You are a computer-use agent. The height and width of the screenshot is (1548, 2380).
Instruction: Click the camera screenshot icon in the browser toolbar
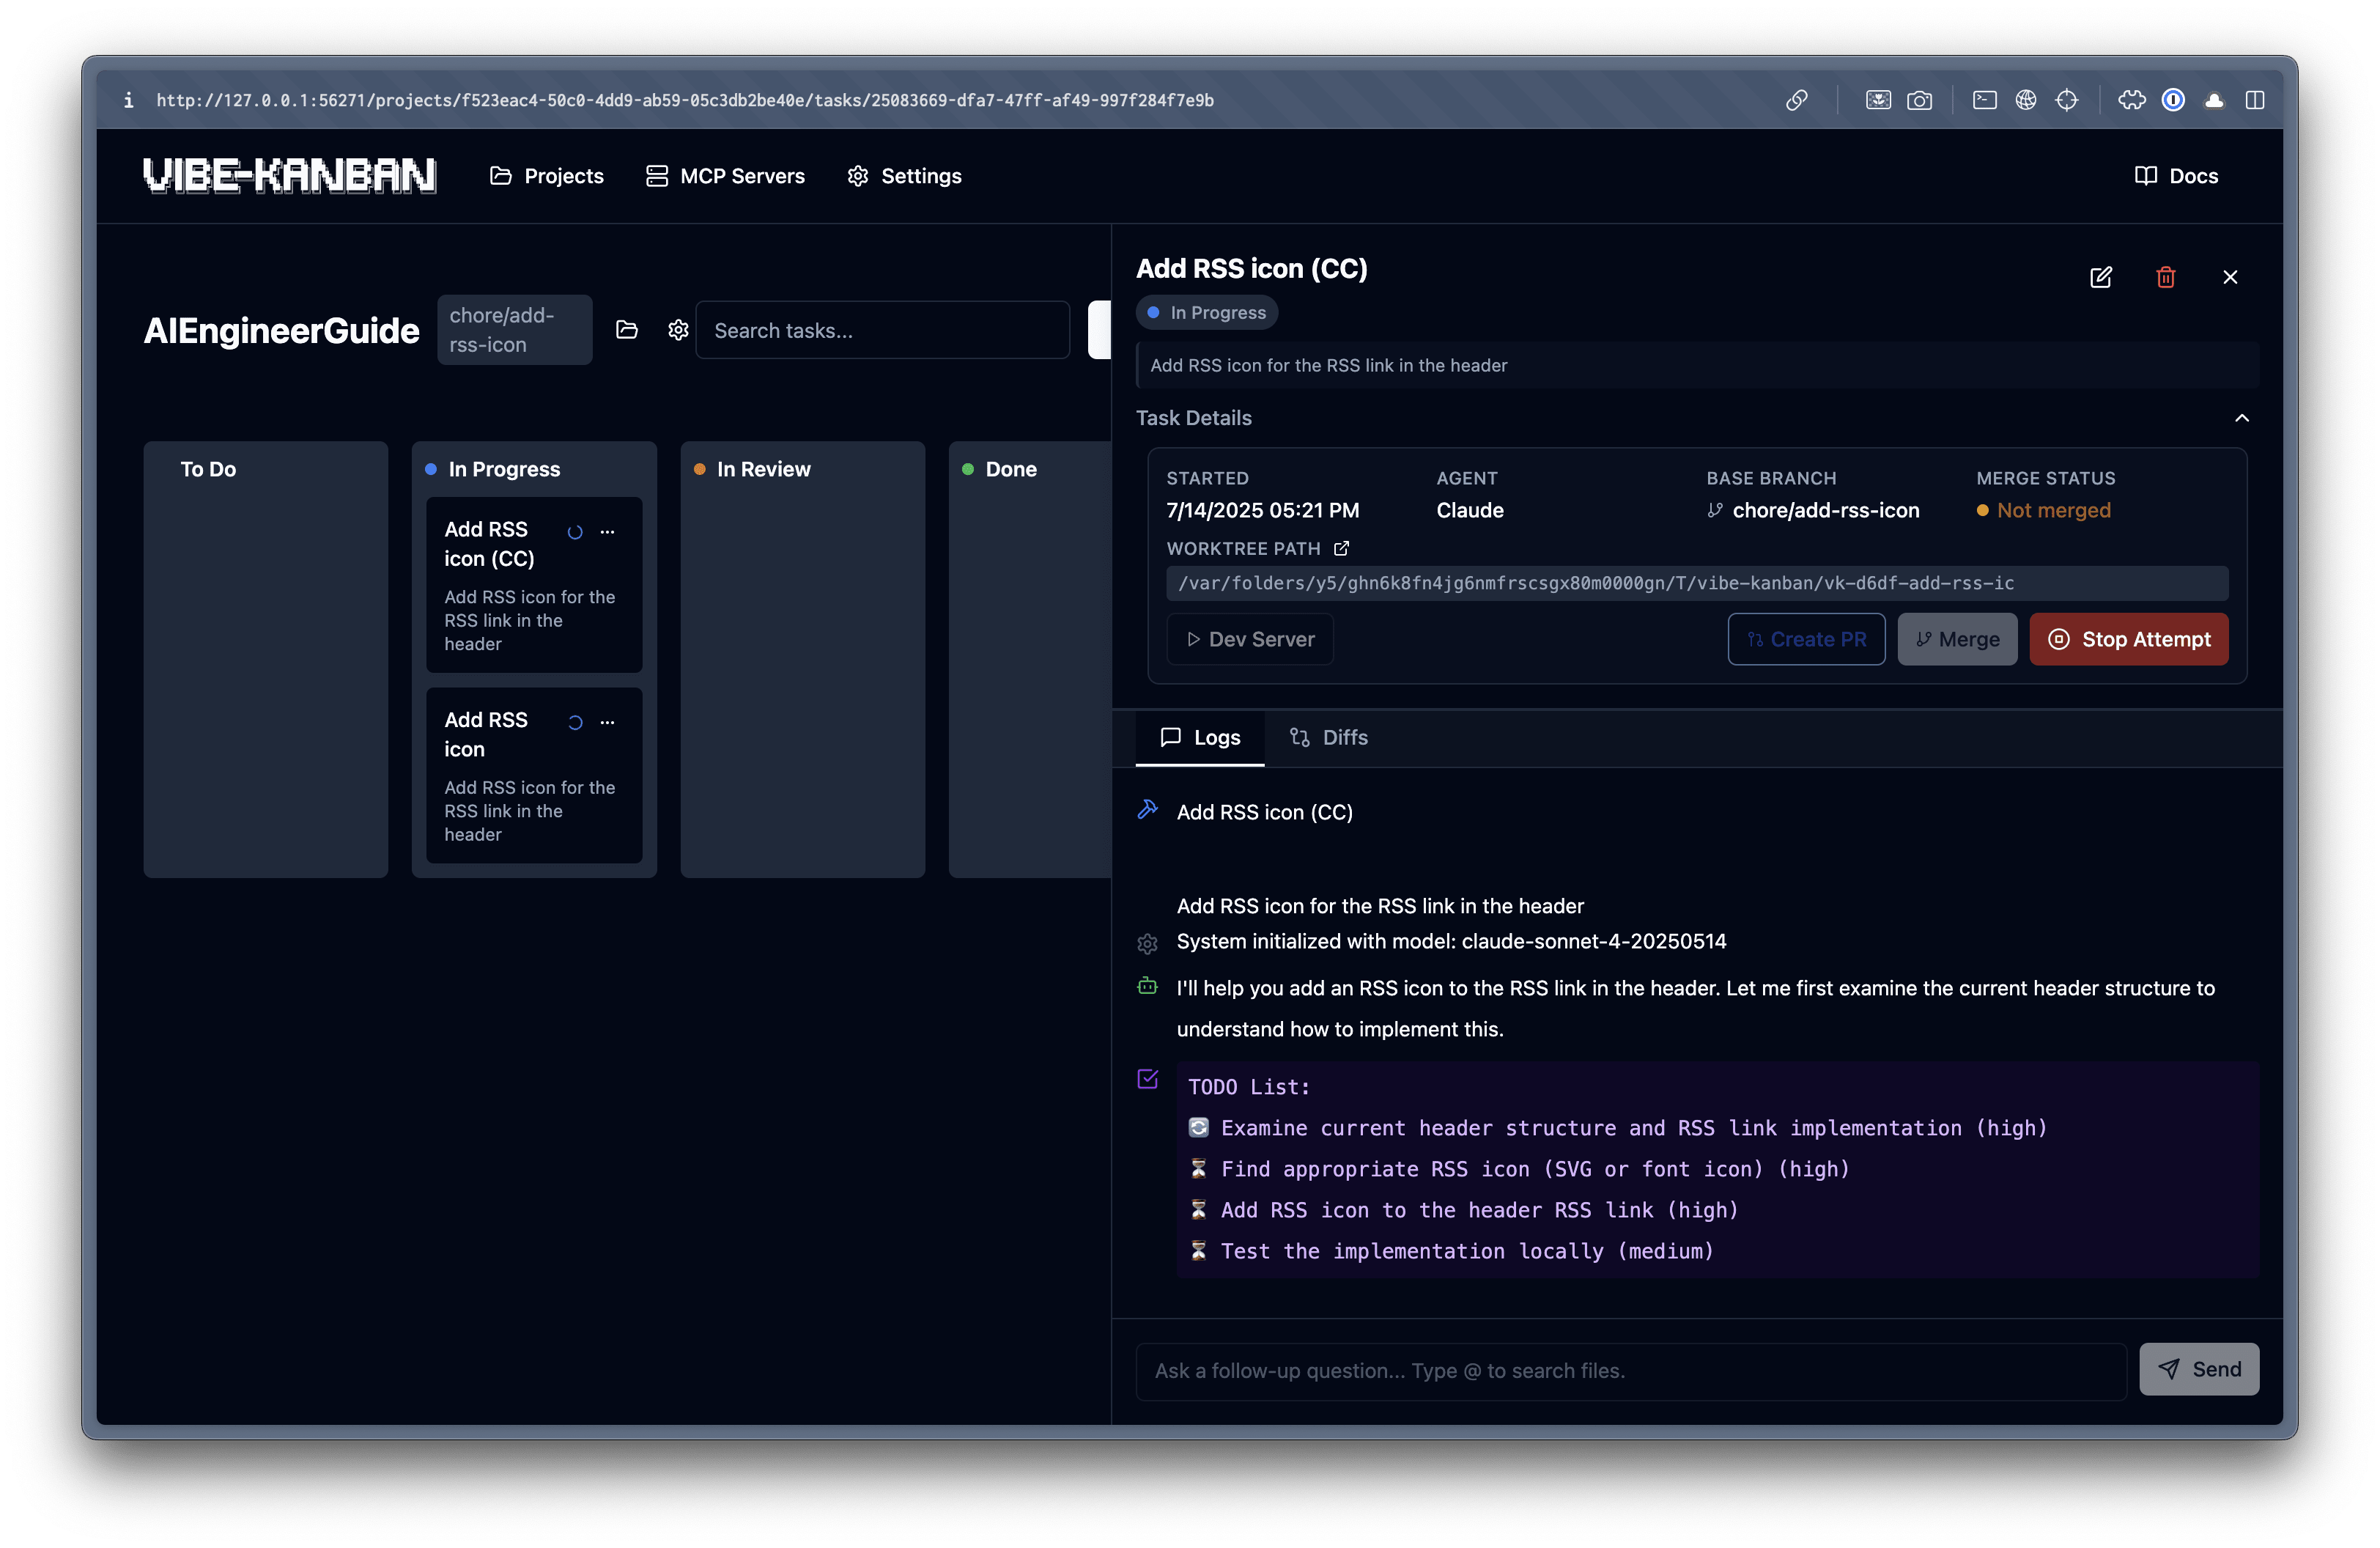click(x=1919, y=100)
